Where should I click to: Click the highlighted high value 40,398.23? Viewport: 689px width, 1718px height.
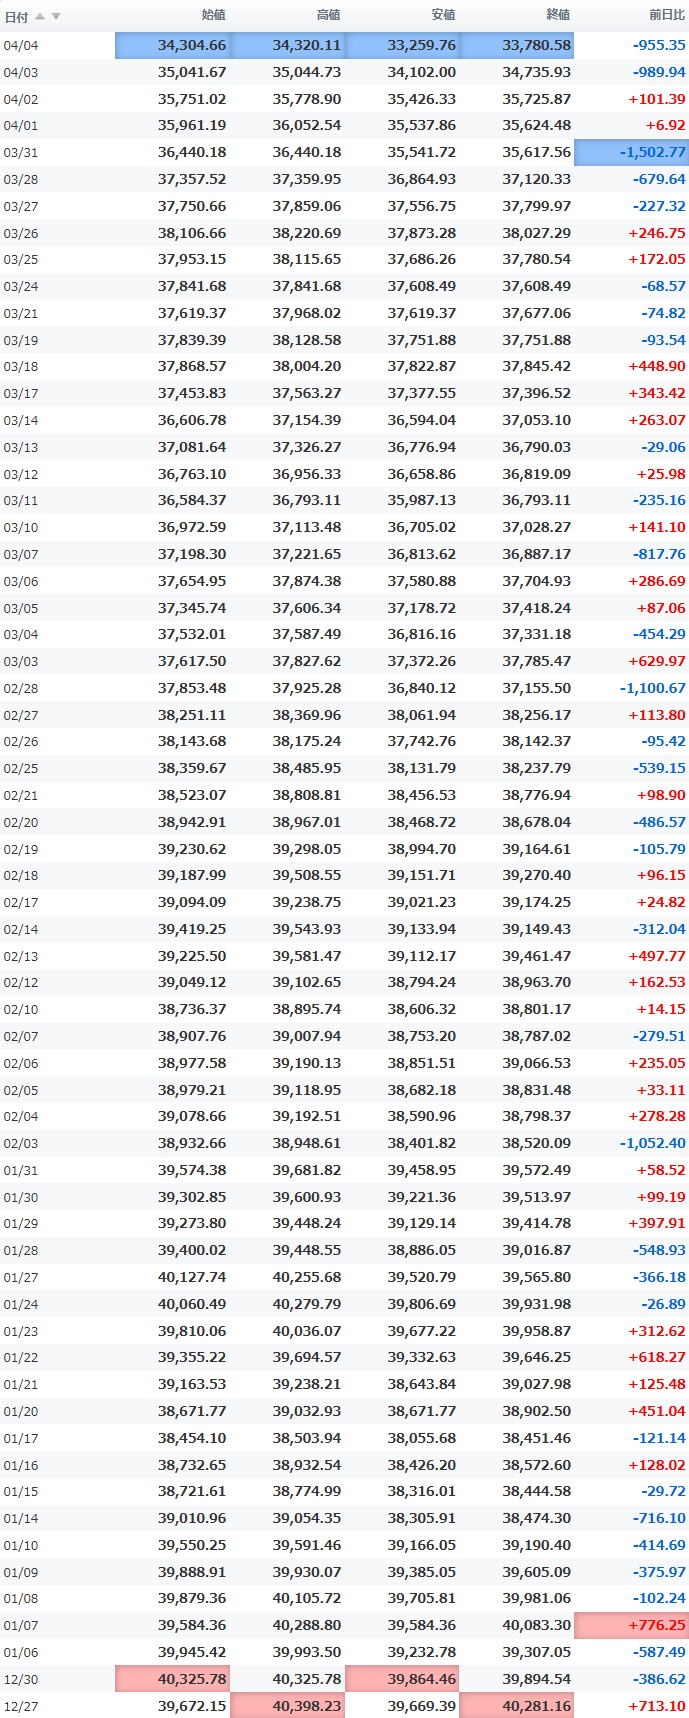point(287,1705)
